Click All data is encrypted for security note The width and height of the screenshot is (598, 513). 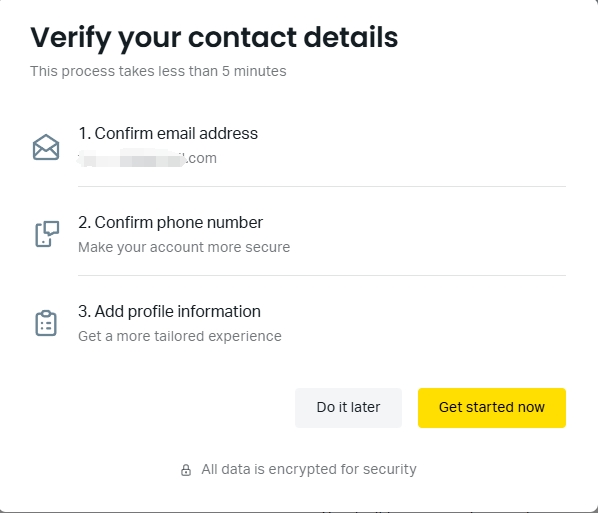309,470
